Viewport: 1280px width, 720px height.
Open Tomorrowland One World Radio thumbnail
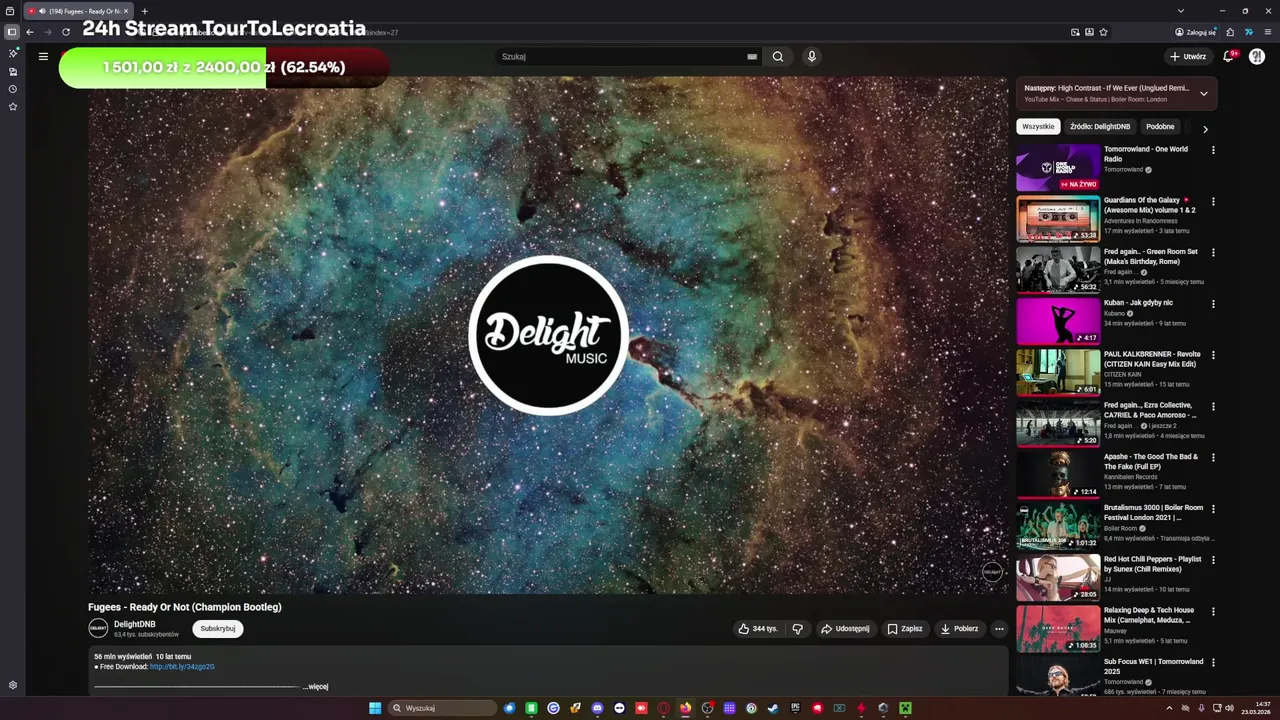tap(1058, 167)
